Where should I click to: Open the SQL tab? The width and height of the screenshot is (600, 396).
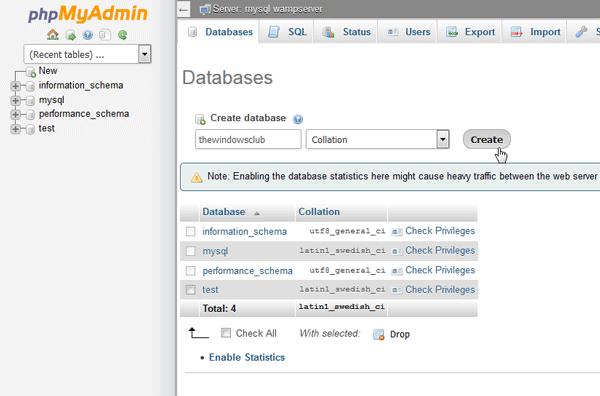[287, 32]
